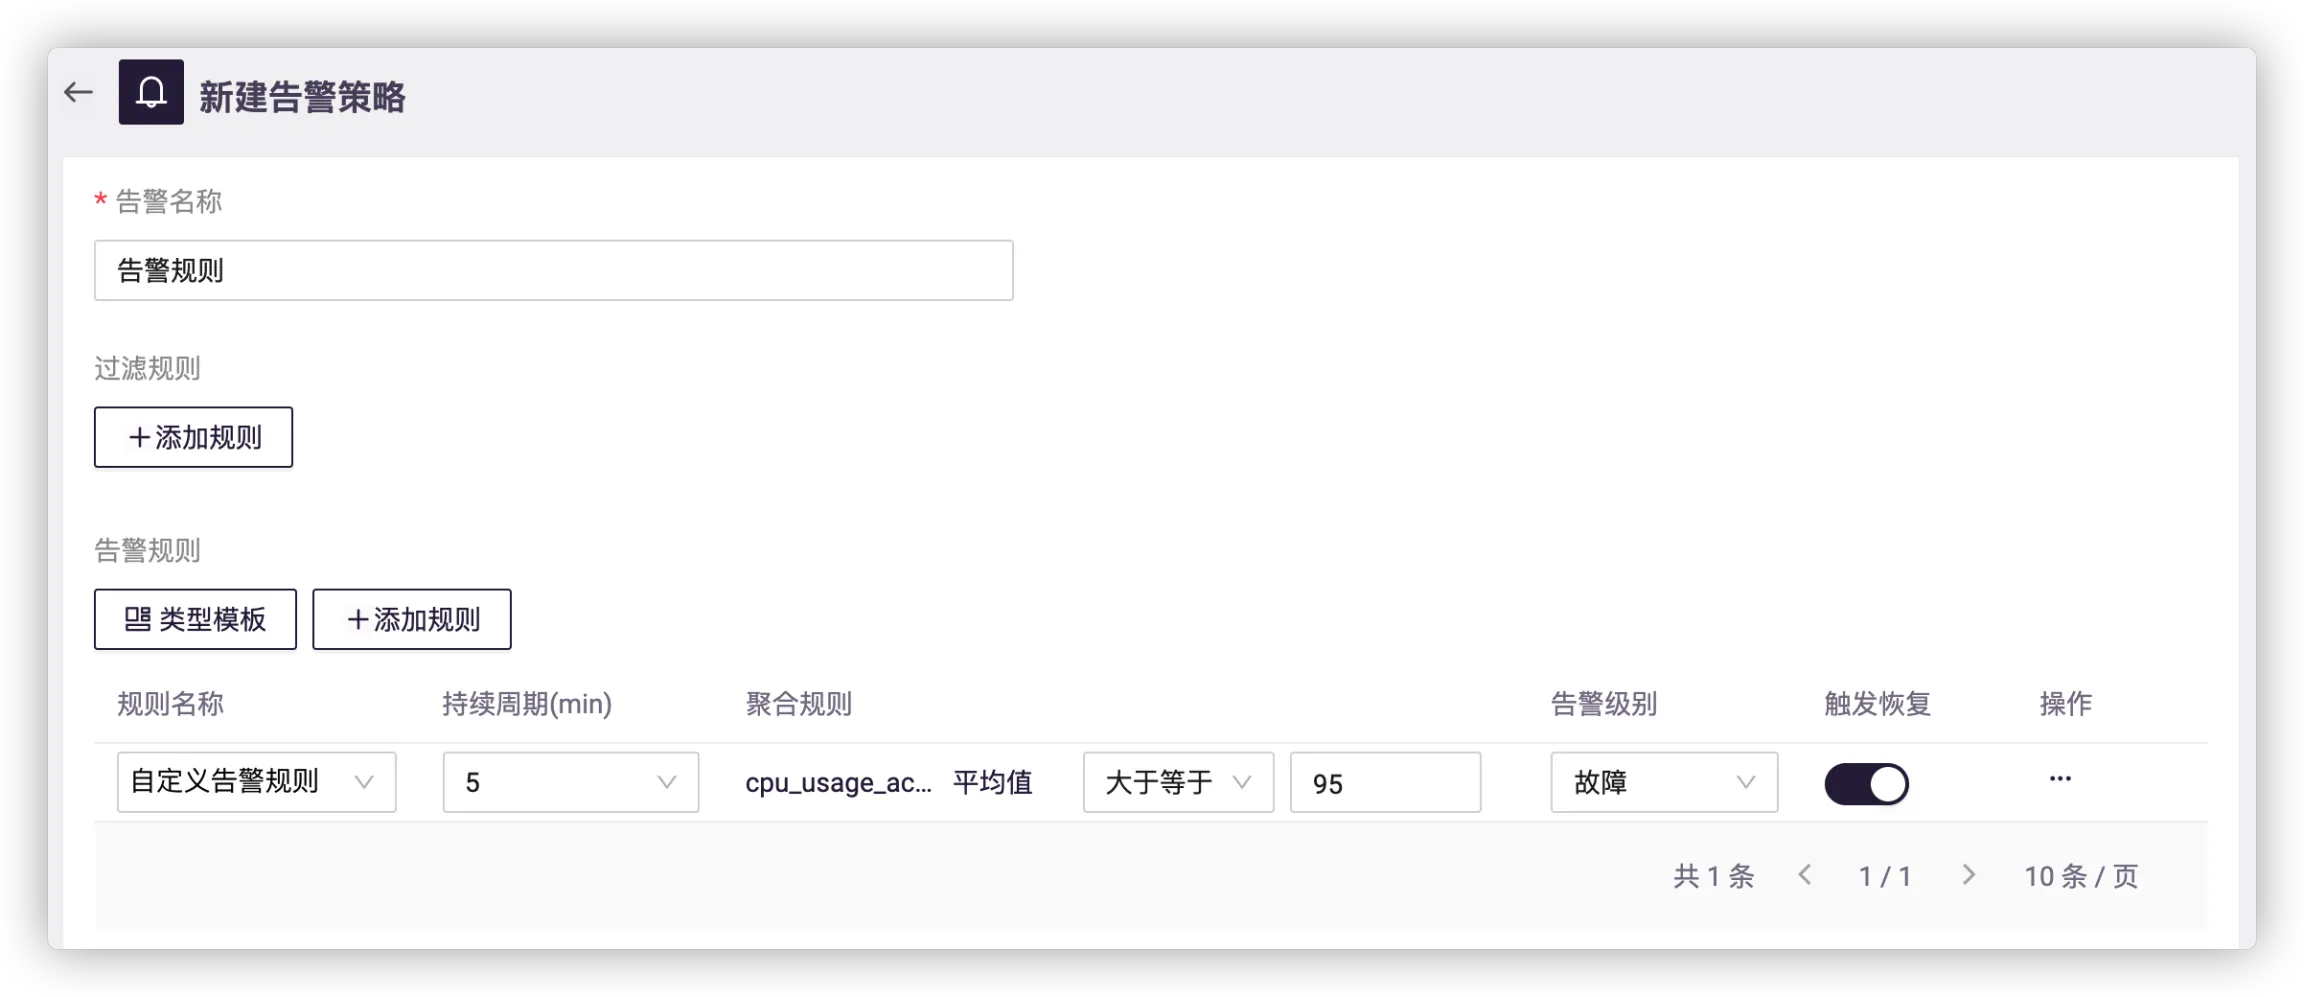Click the 告警名称 input field
The height and width of the screenshot is (997, 2304).
tap(553, 270)
